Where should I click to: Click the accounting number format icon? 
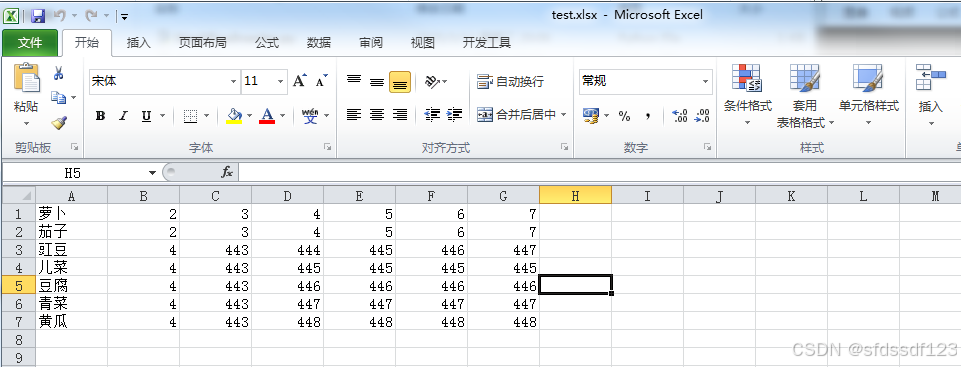[591, 116]
